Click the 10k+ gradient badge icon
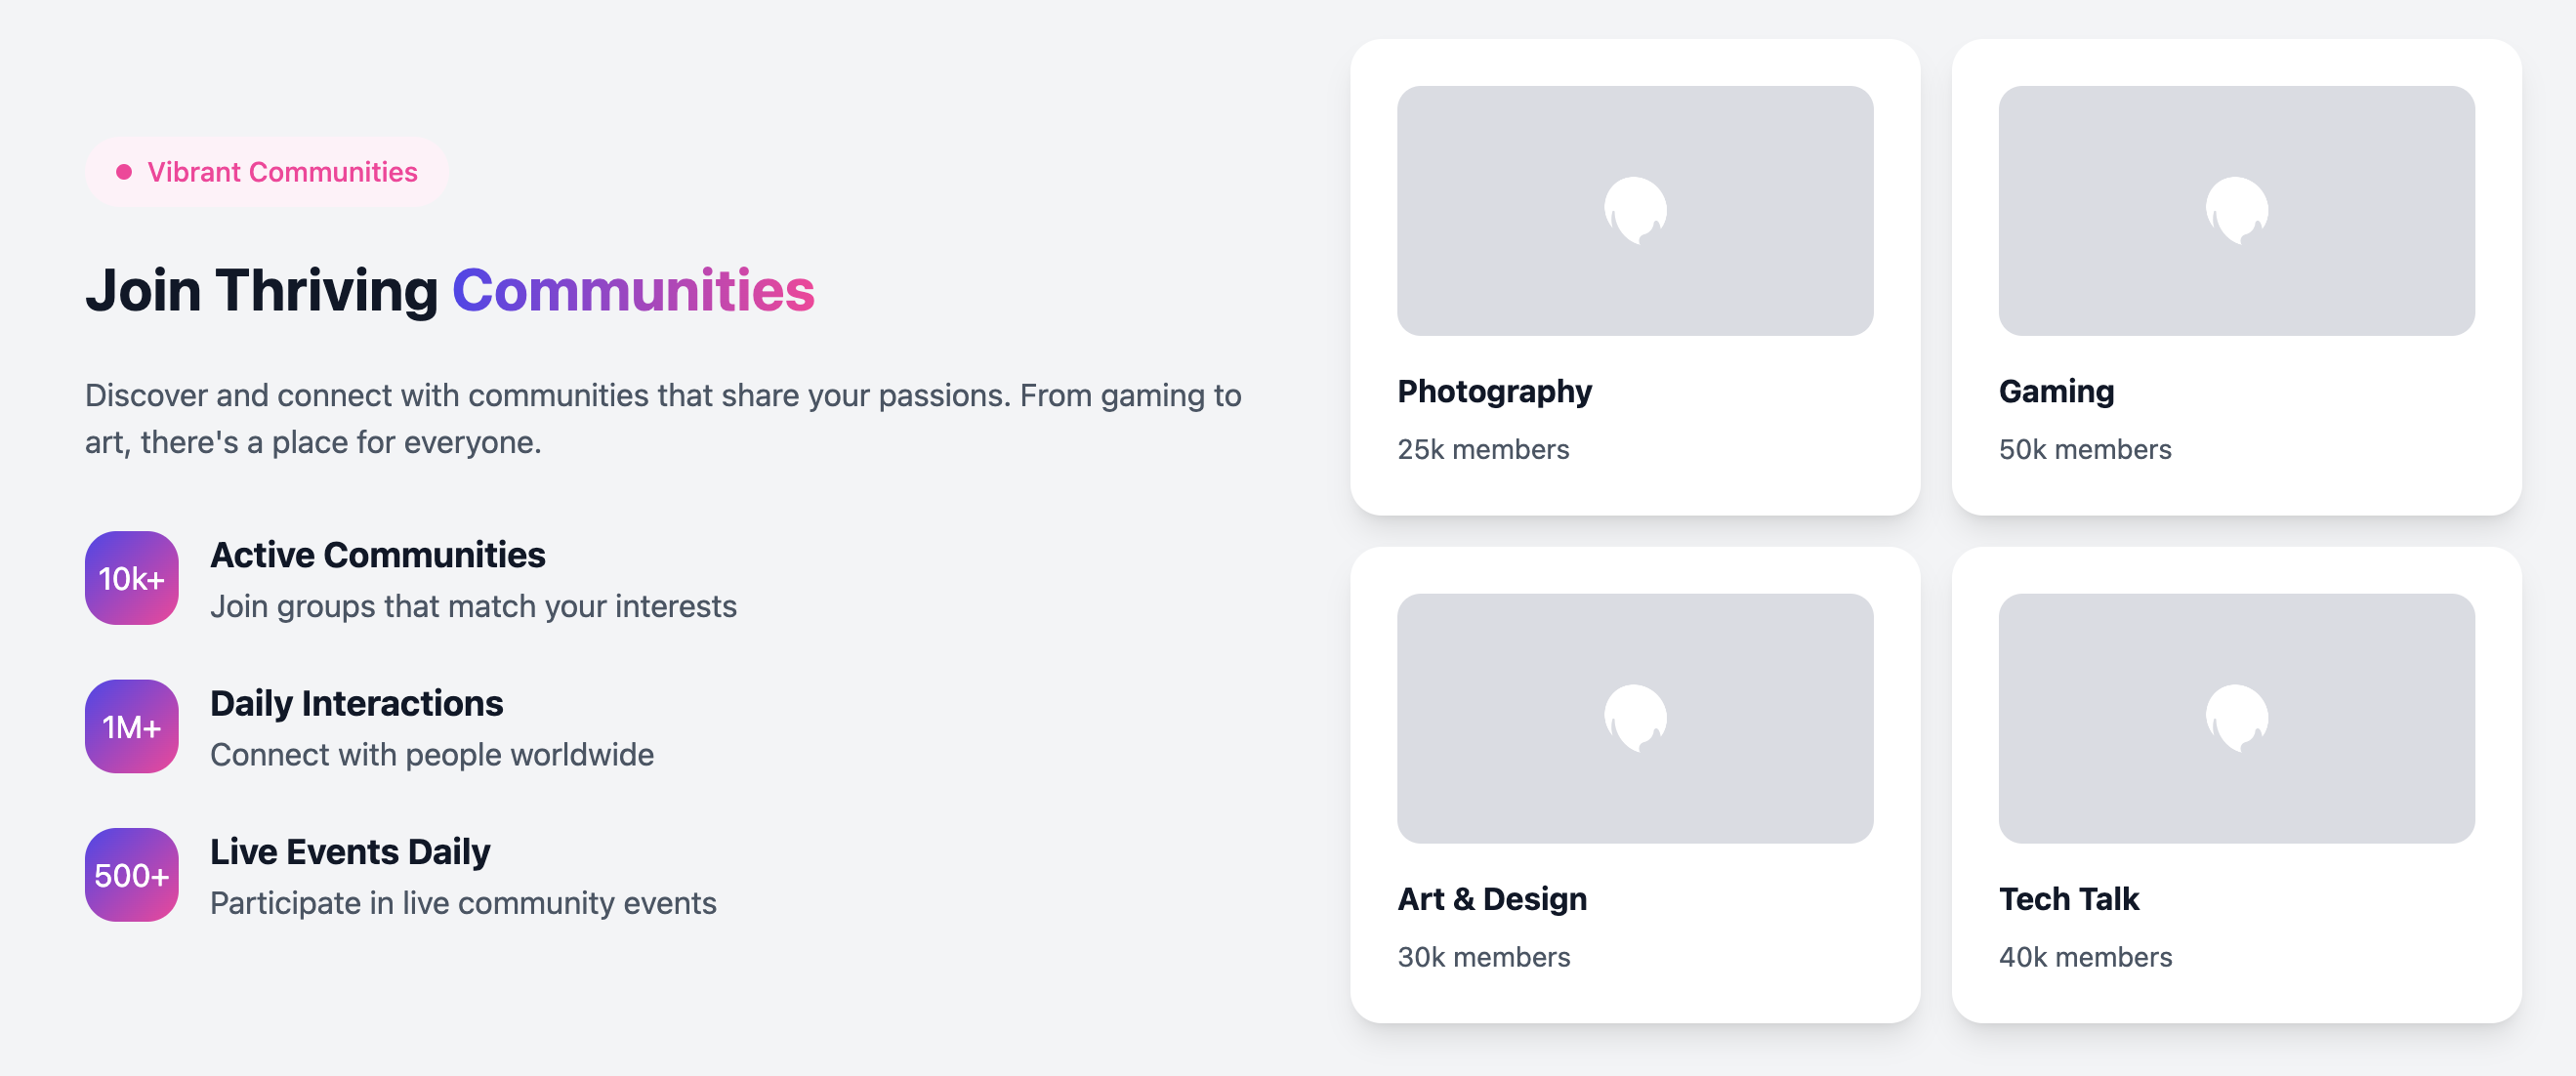The width and height of the screenshot is (2576, 1076). point(132,578)
